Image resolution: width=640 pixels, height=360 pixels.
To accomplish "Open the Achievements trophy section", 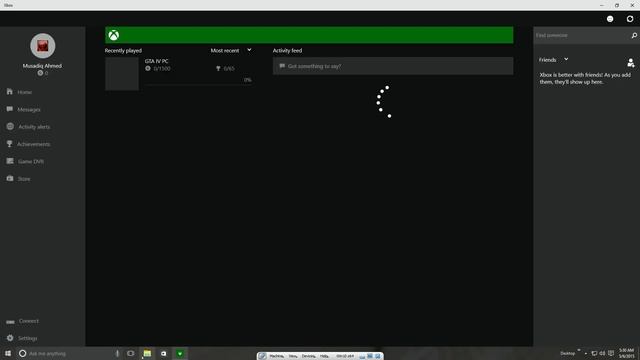I will tap(29, 144).
